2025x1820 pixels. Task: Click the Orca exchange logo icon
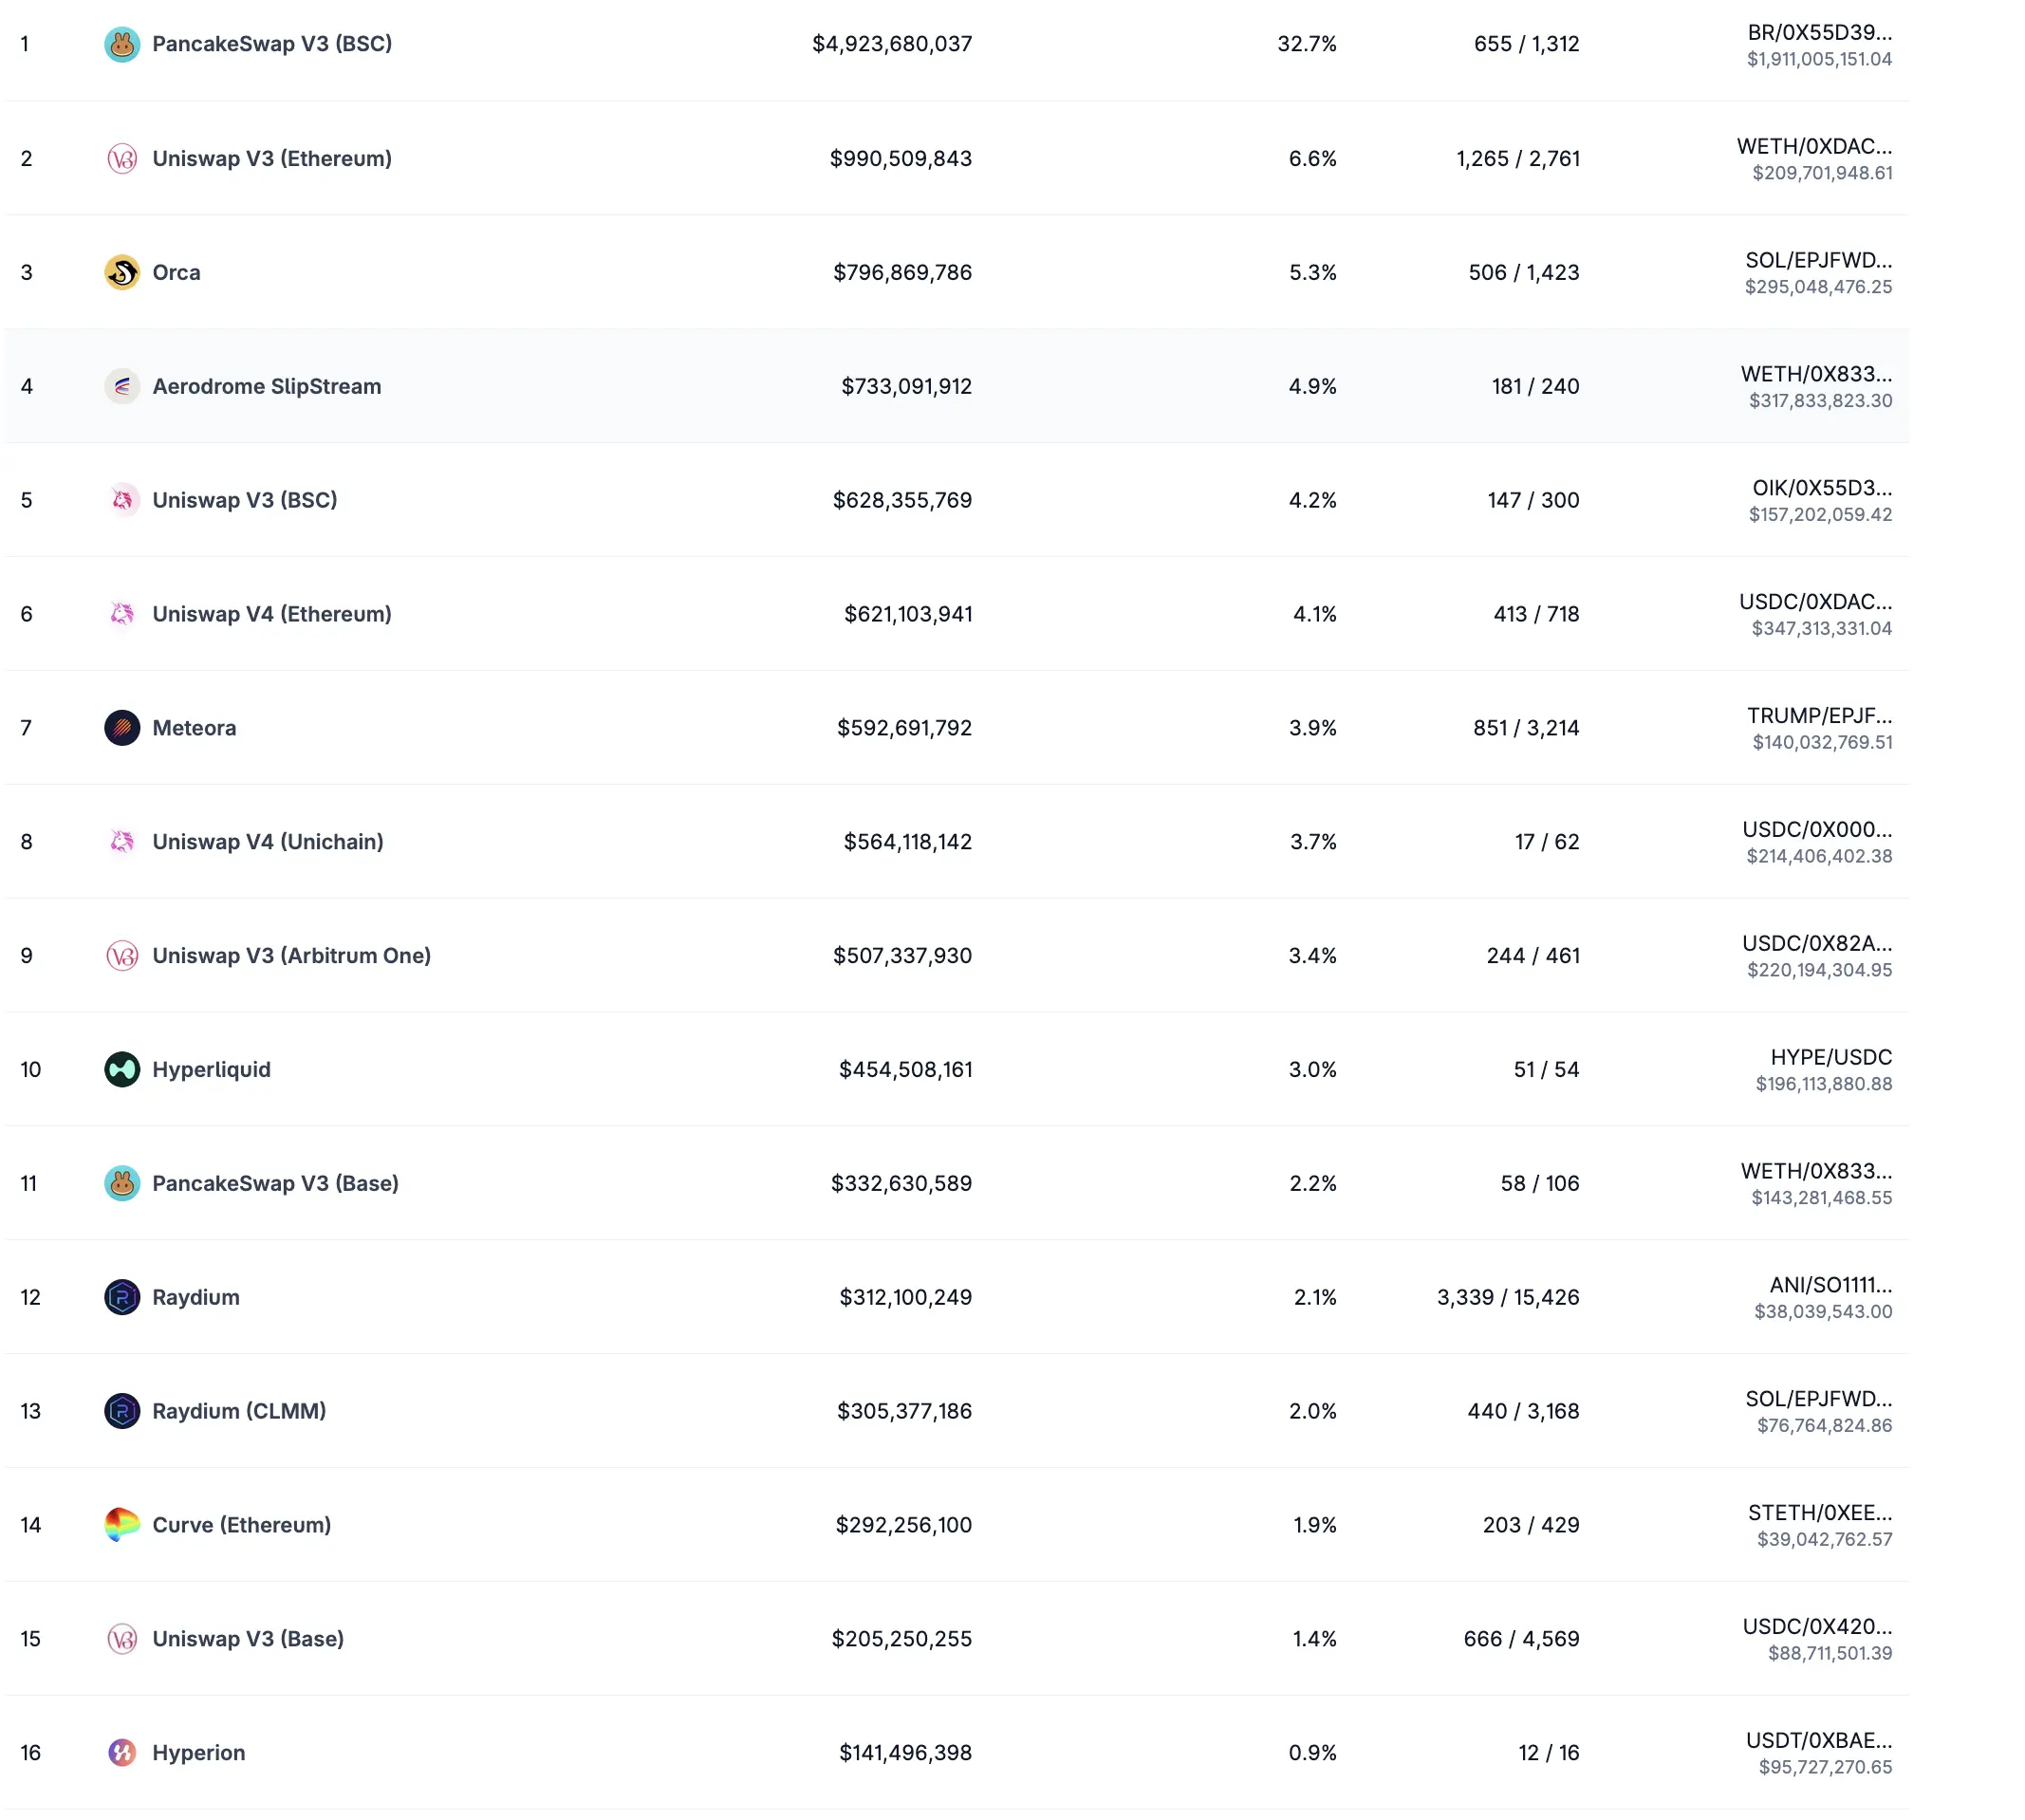pos(122,272)
